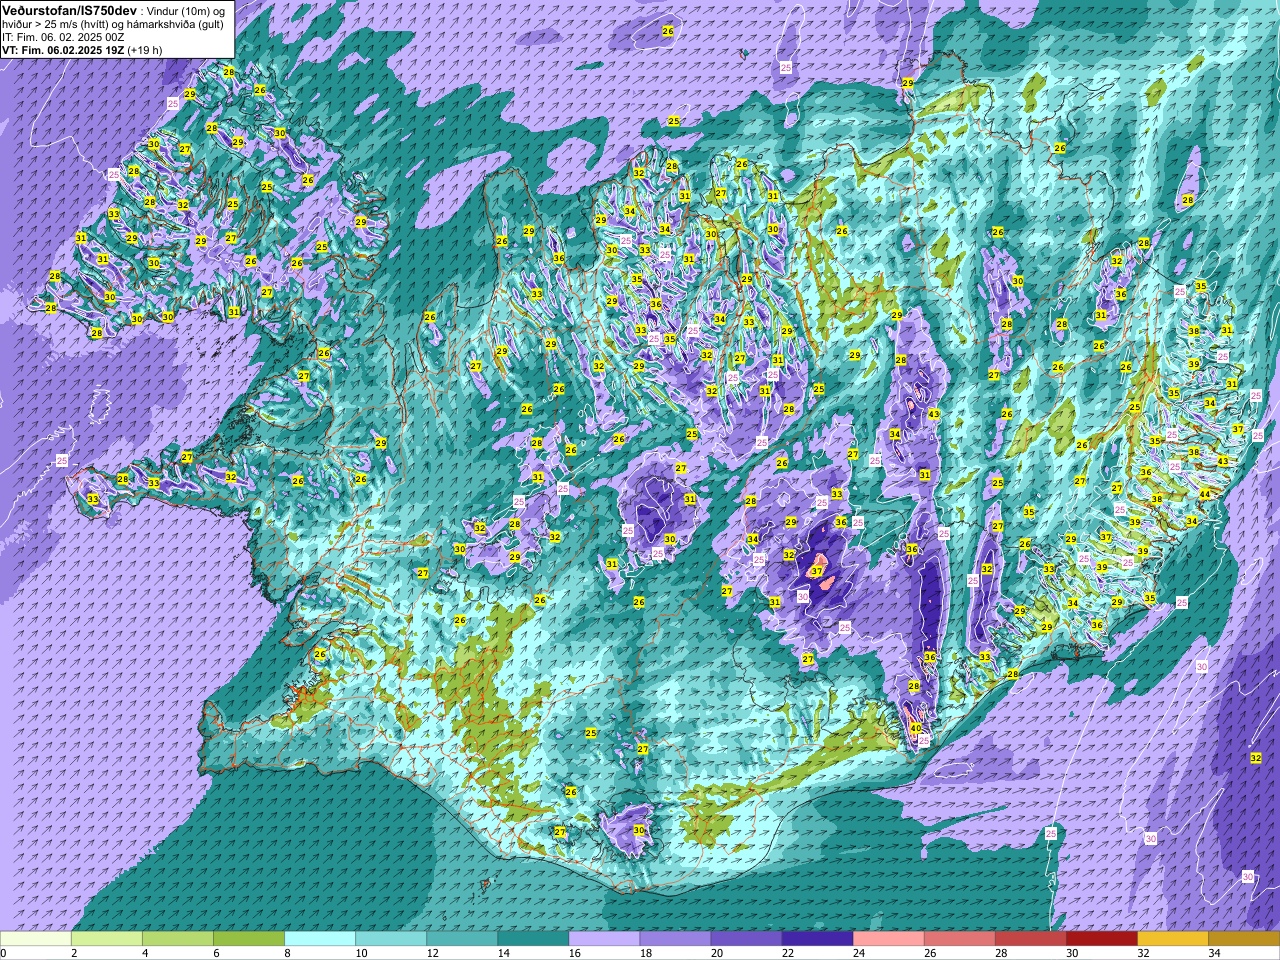
Task: Click the yellow '40' gust label
Action: click(915, 728)
